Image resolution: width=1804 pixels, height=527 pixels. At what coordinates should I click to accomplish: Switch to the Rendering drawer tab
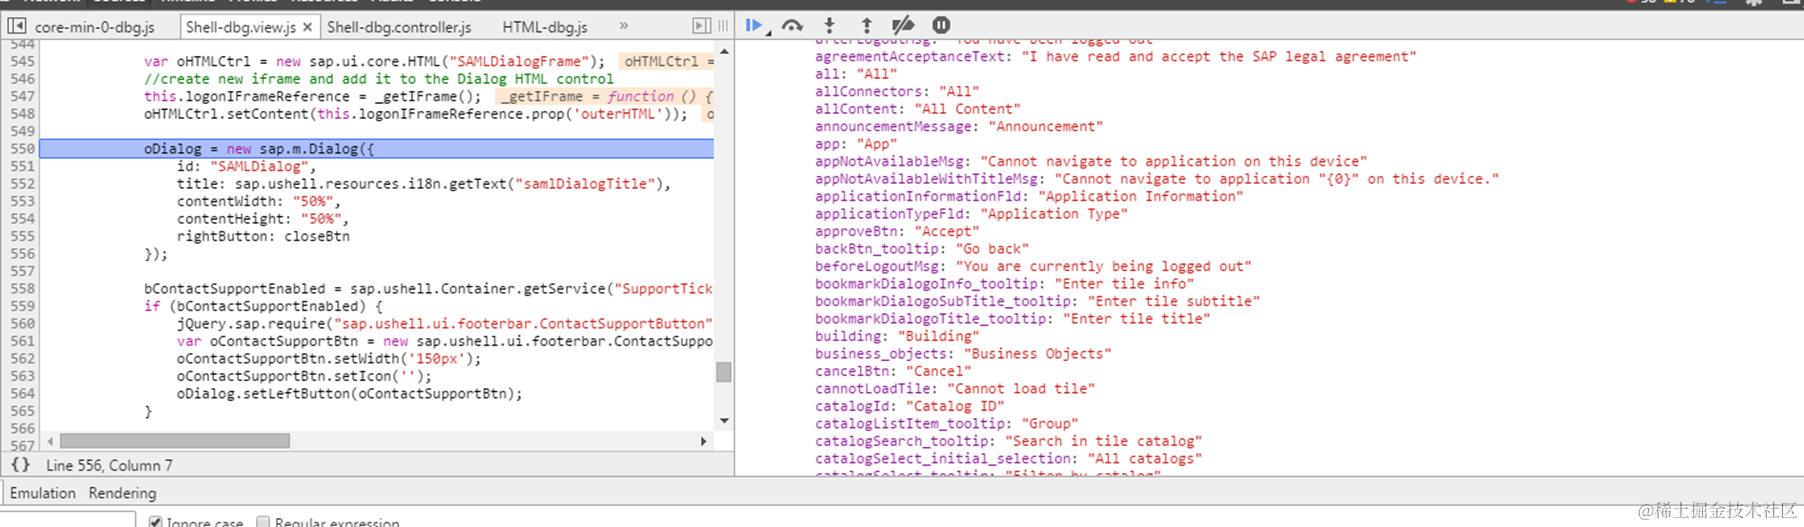(122, 493)
